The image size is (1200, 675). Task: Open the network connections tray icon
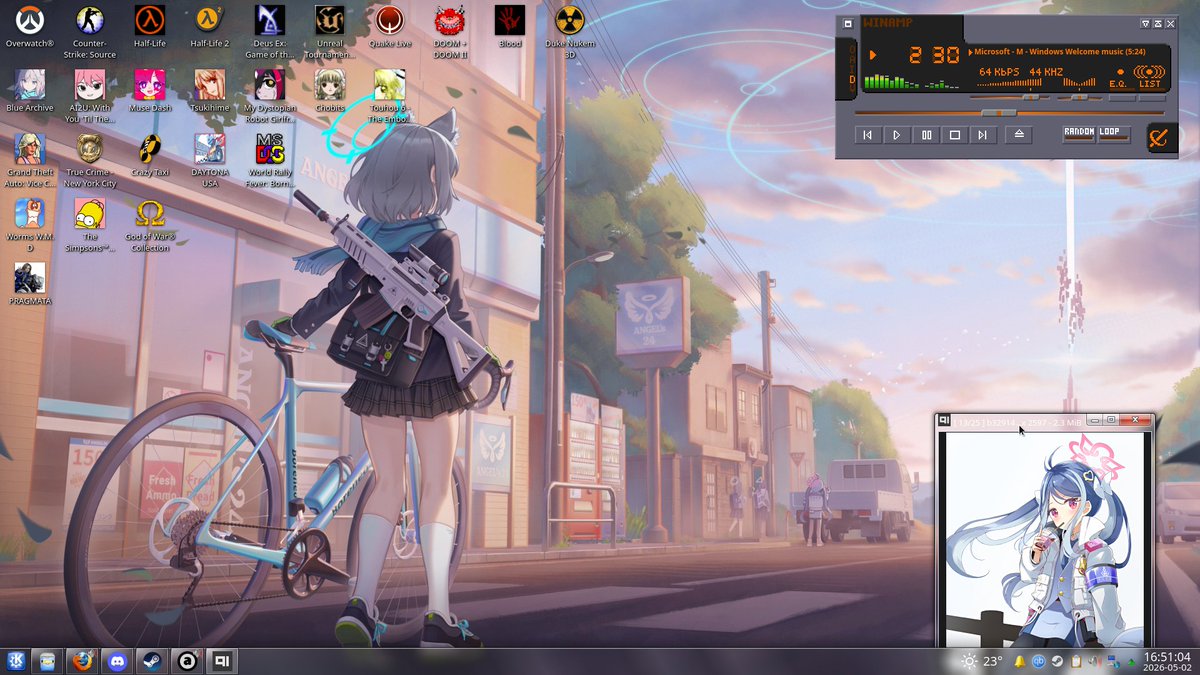tap(1112, 661)
